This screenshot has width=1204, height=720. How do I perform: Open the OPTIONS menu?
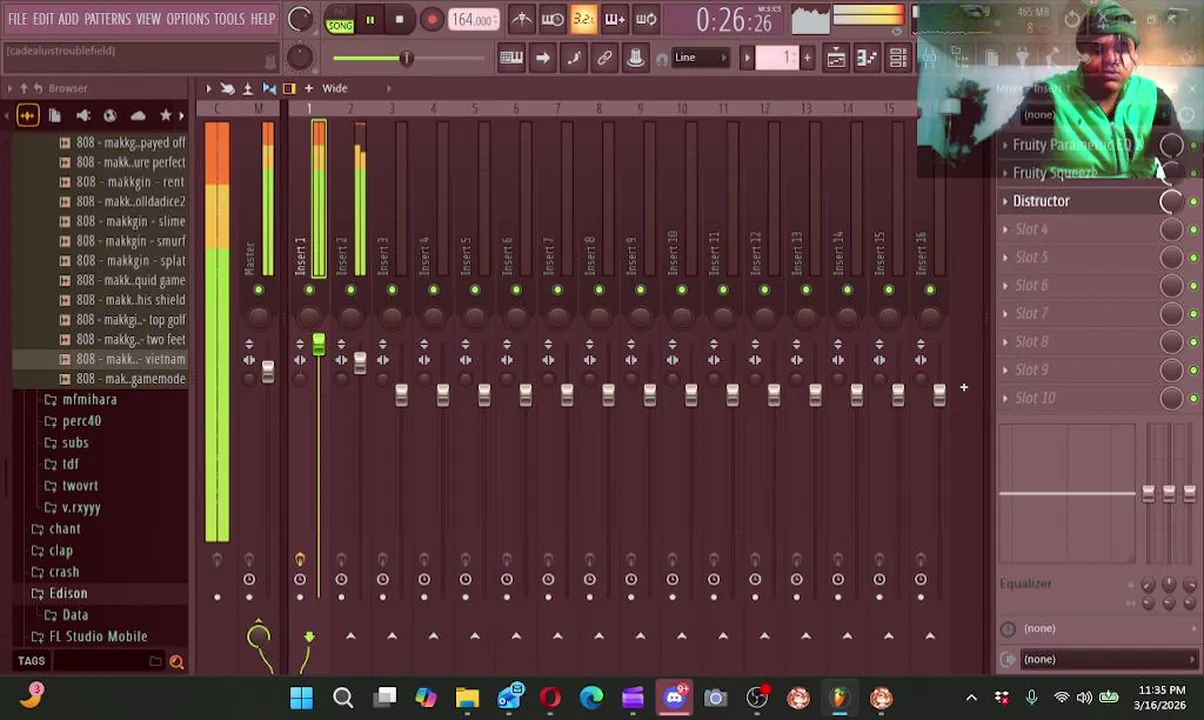click(x=187, y=19)
